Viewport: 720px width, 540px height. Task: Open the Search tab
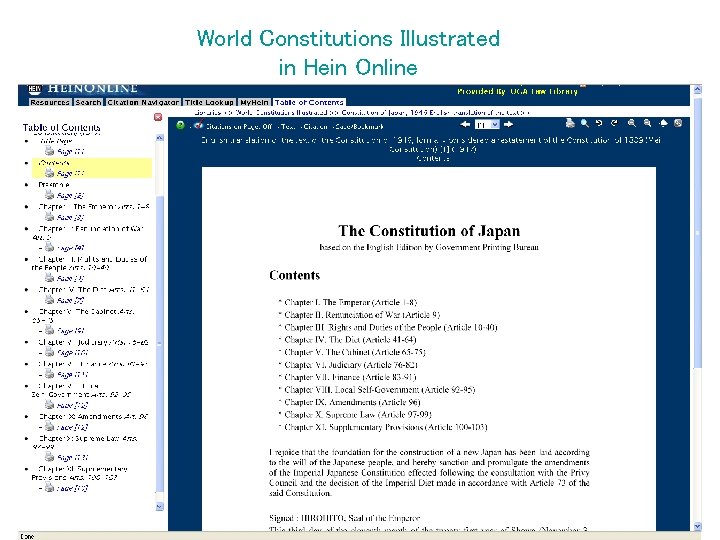click(x=88, y=102)
